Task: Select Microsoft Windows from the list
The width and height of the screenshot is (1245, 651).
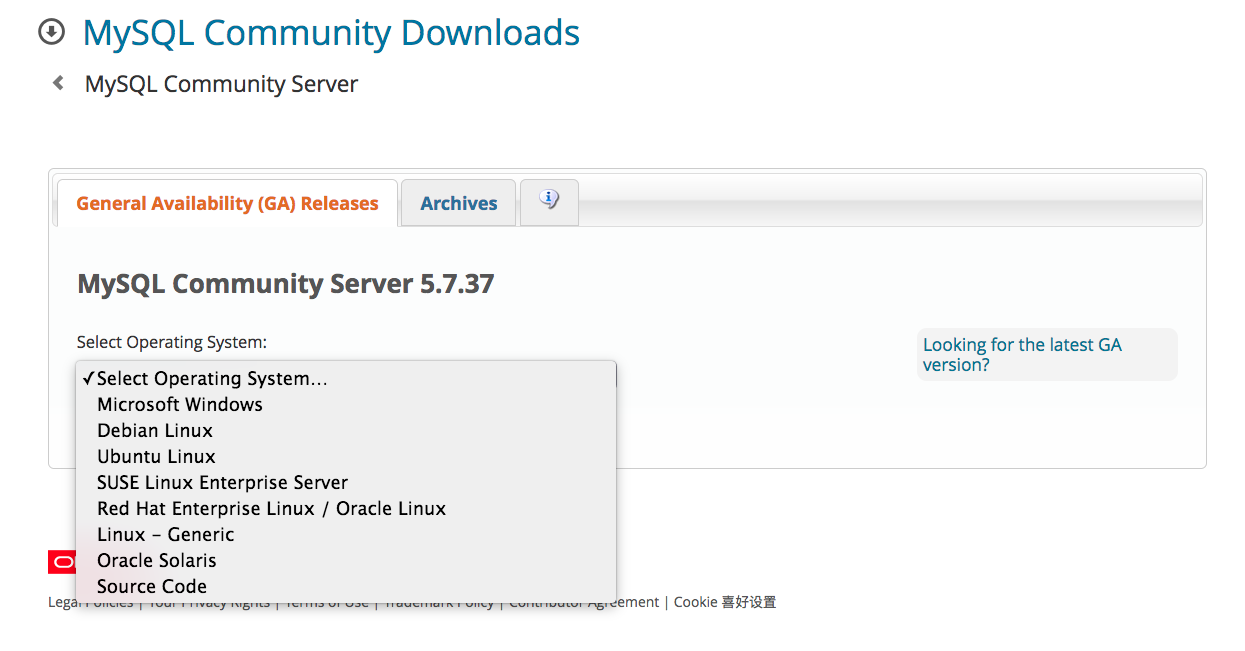Action: coord(346,404)
